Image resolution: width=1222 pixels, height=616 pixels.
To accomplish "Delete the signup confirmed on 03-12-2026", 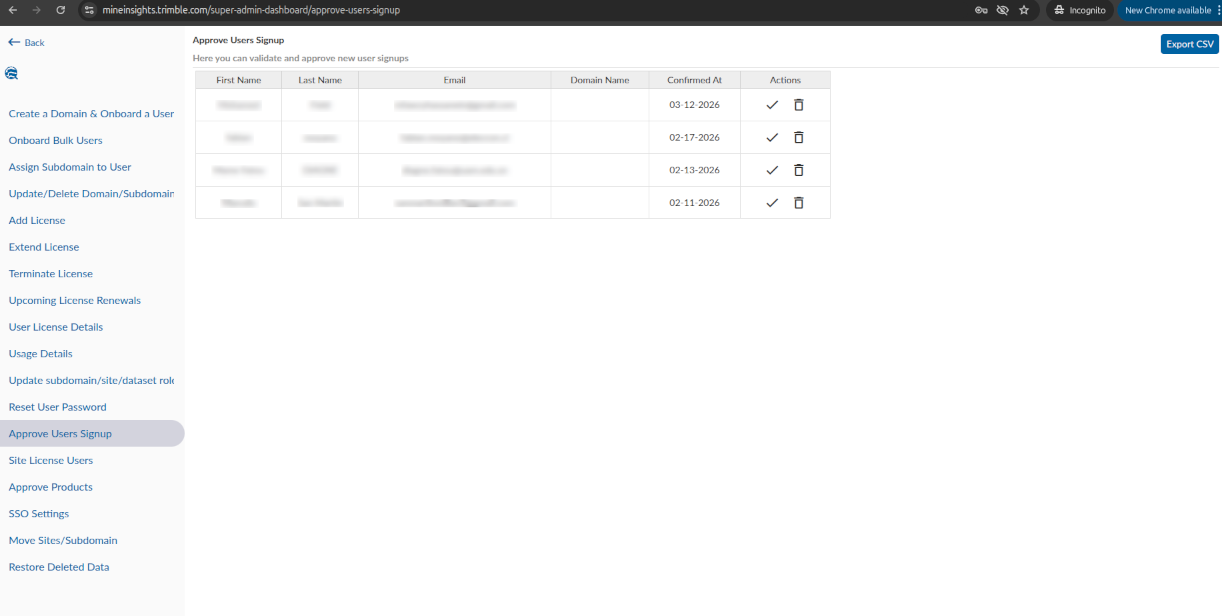I will click(798, 105).
